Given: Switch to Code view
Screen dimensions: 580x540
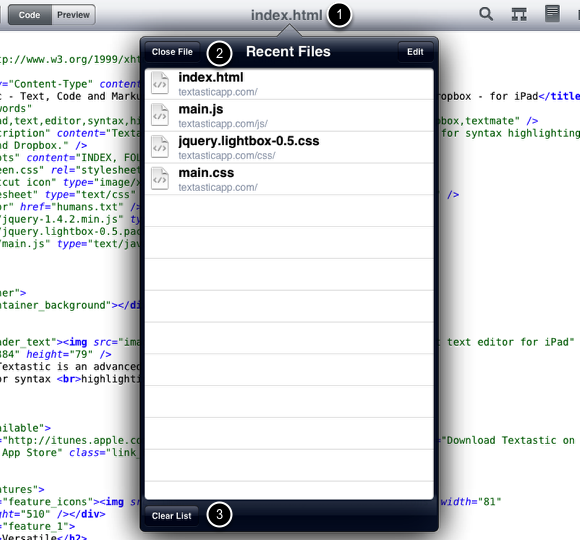Looking at the screenshot, I should [30, 15].
